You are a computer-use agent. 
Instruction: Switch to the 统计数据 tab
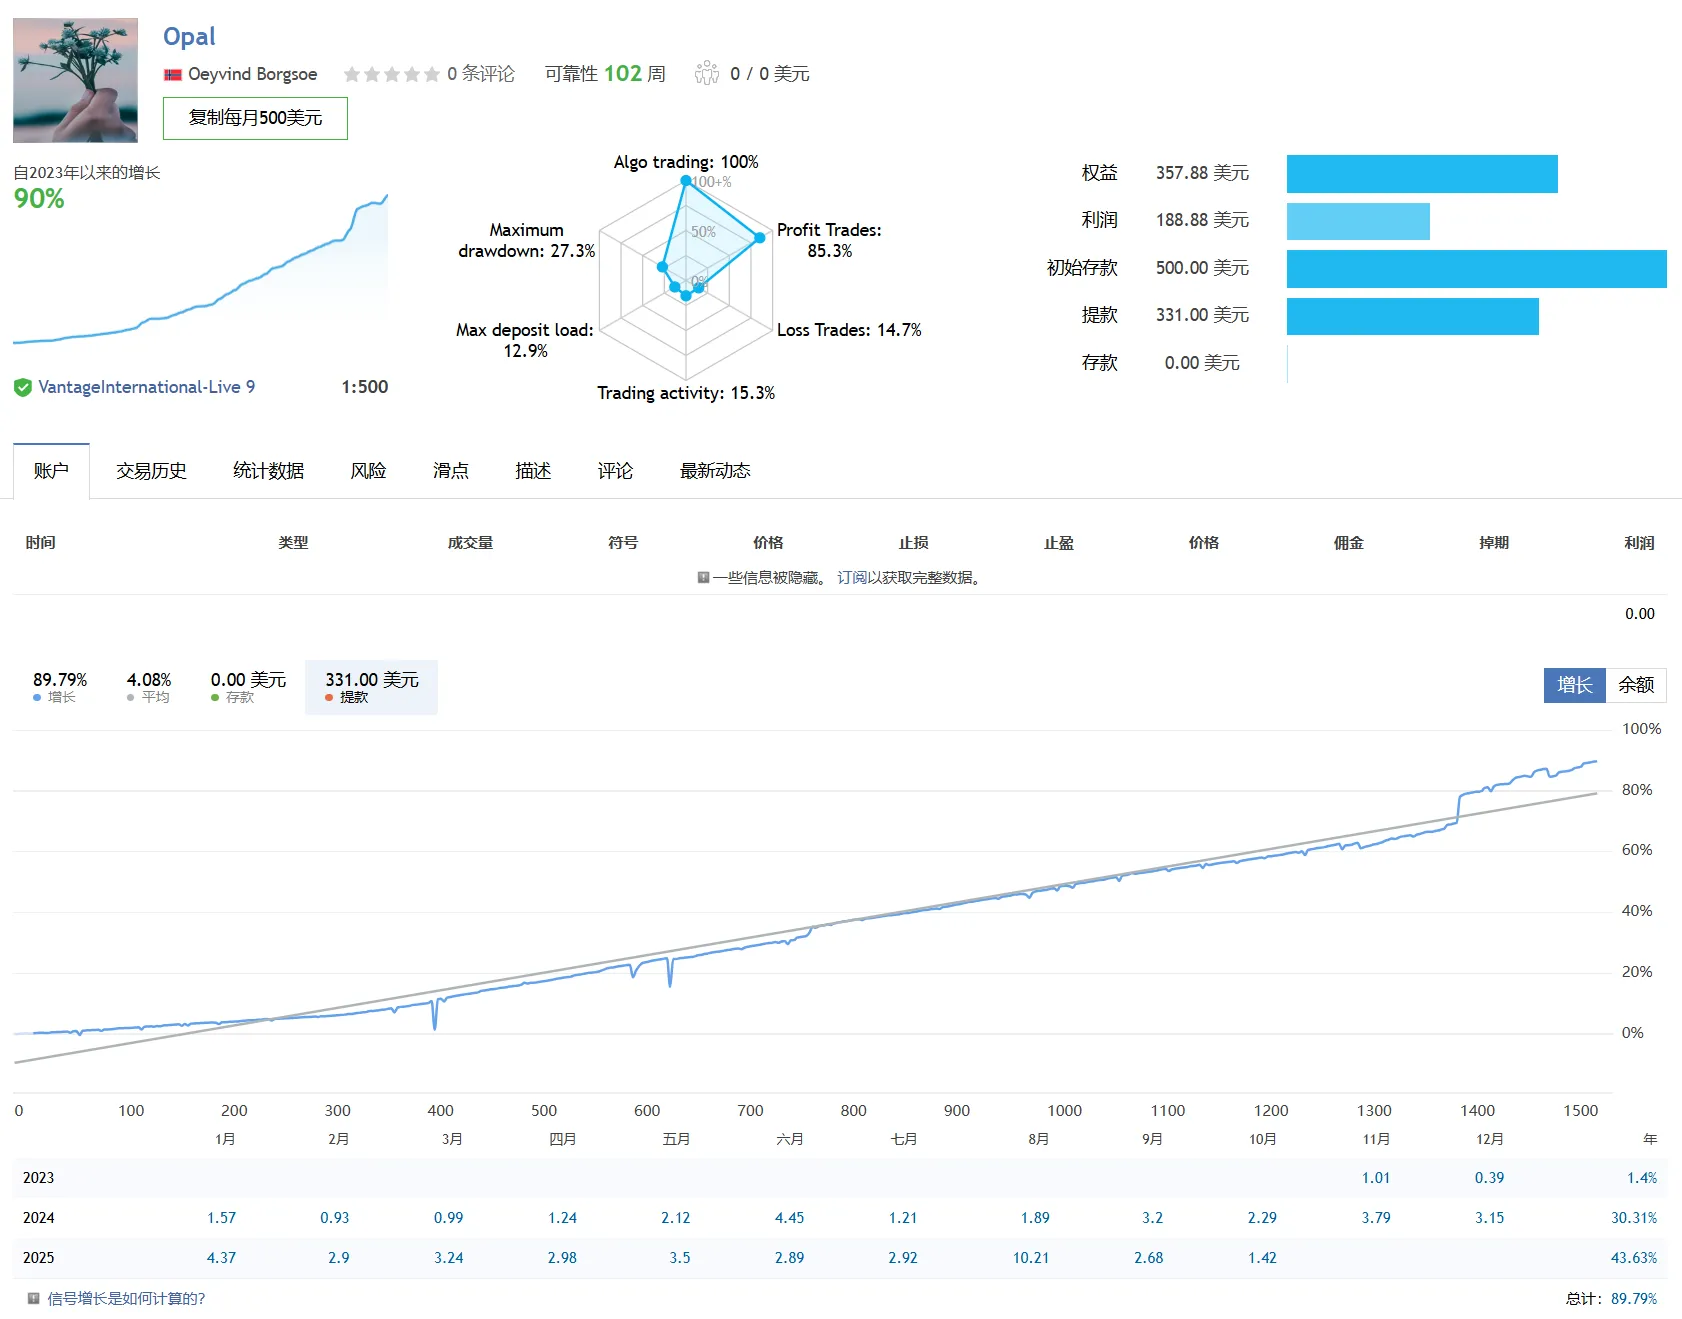(x=268, y=471)
